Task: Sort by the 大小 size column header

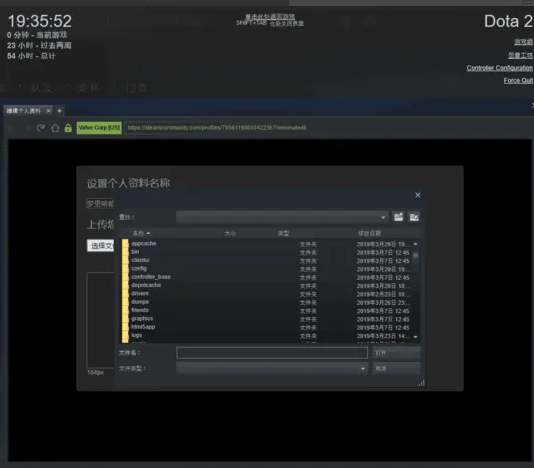Action: pyautogui.click(x=230, y=233)
